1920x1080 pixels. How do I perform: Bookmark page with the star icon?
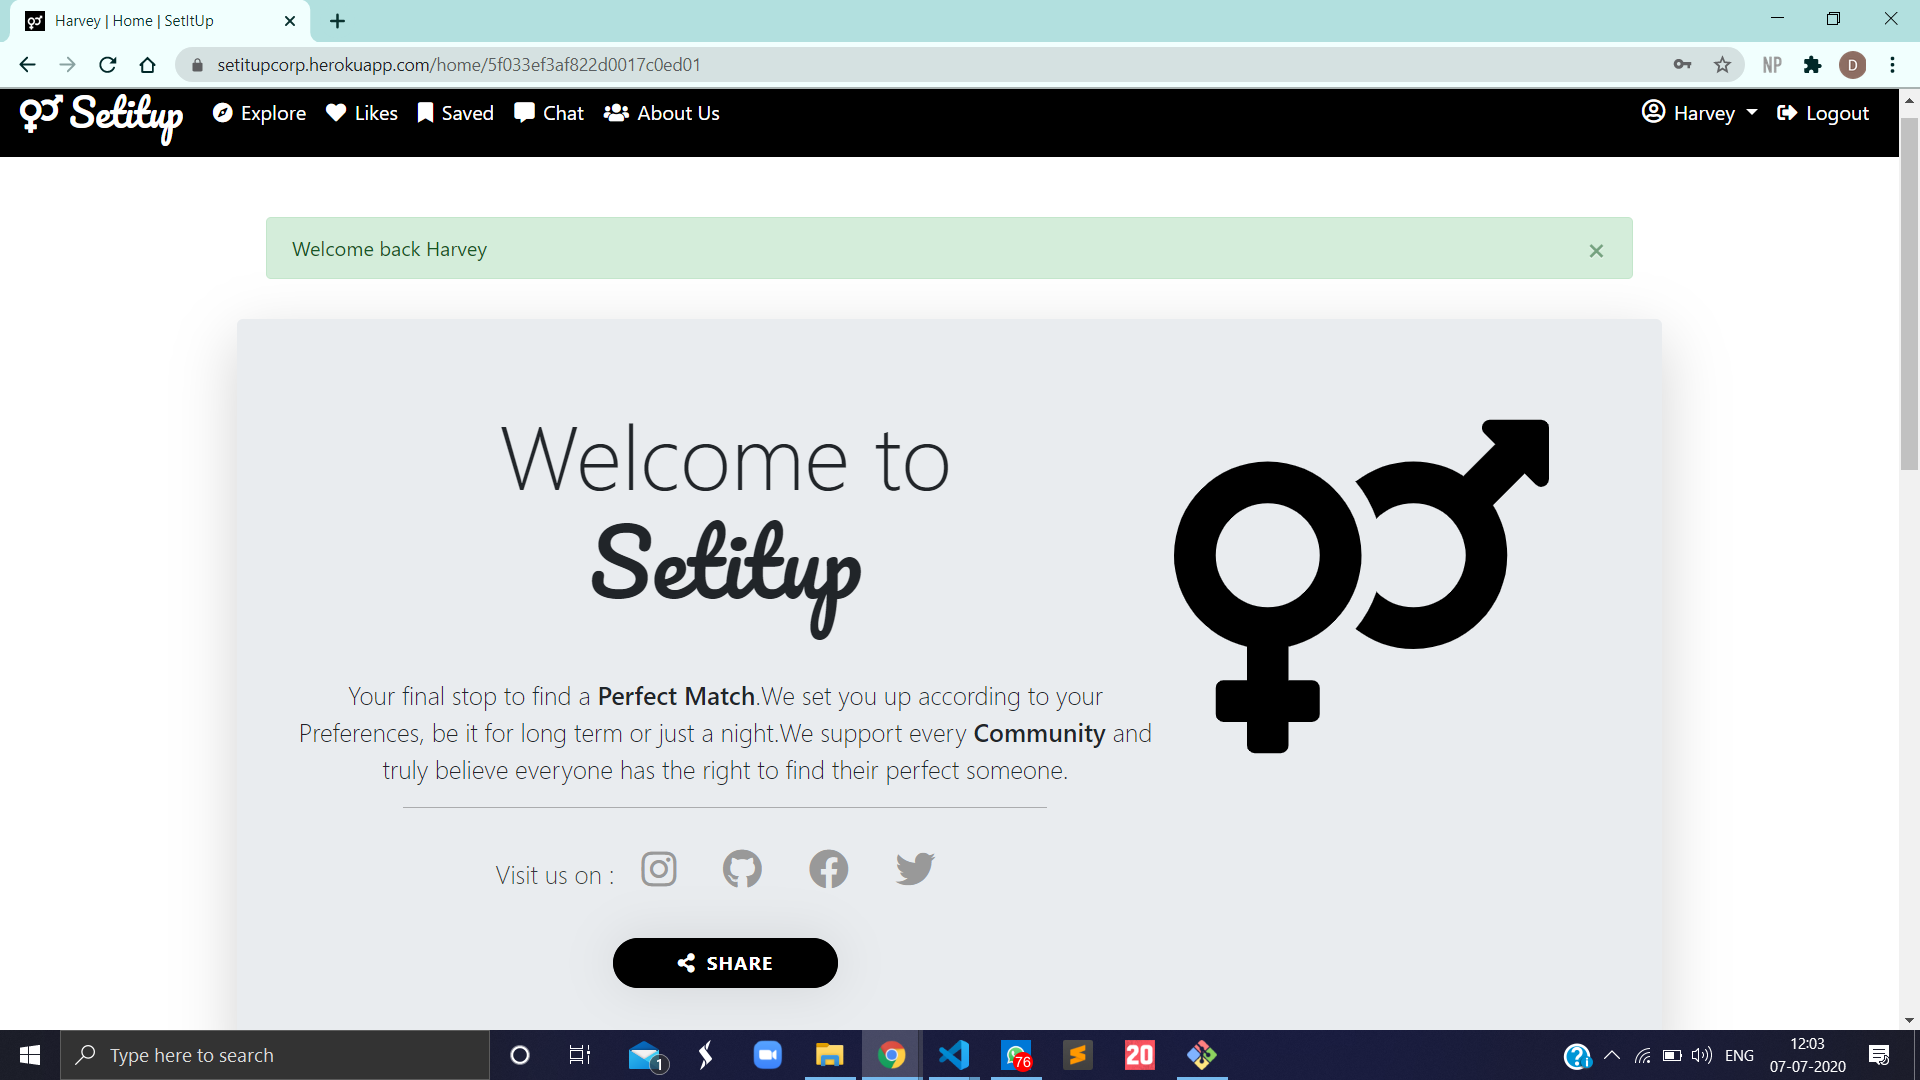click(1722, 65)
